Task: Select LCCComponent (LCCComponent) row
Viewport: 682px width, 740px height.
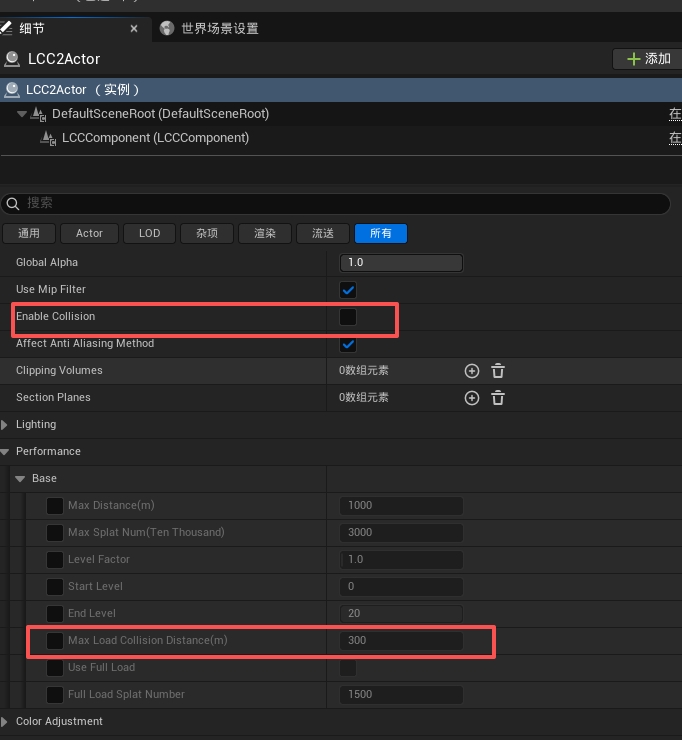Action: point(341,138)
